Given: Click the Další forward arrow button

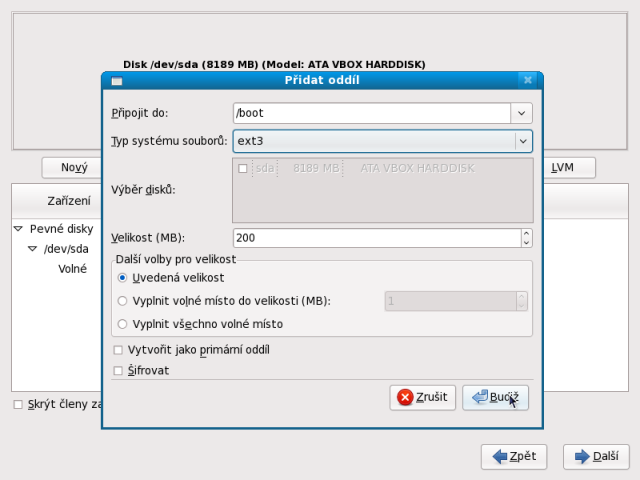Looking at the screenshot, I should (596, 456).
